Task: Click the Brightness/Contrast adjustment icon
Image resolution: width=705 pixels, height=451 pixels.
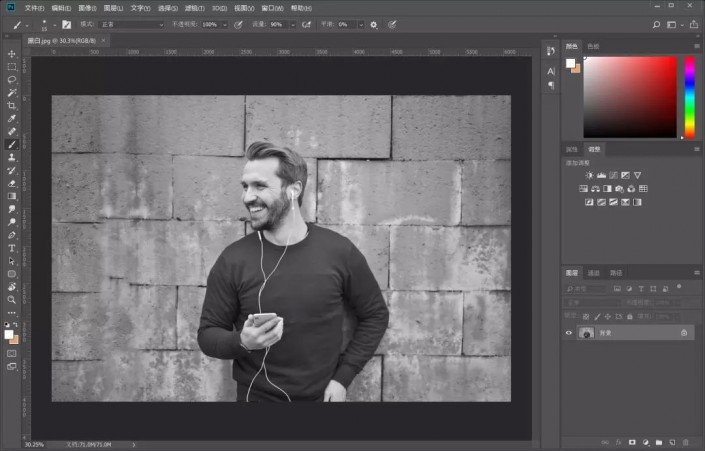Action: tap(589, 175)
